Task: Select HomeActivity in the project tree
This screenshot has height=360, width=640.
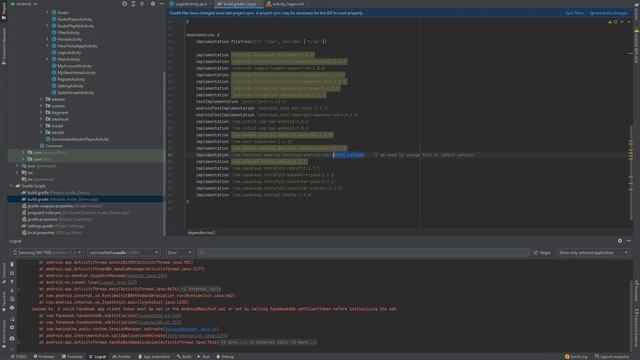Action: pos(69,39)
